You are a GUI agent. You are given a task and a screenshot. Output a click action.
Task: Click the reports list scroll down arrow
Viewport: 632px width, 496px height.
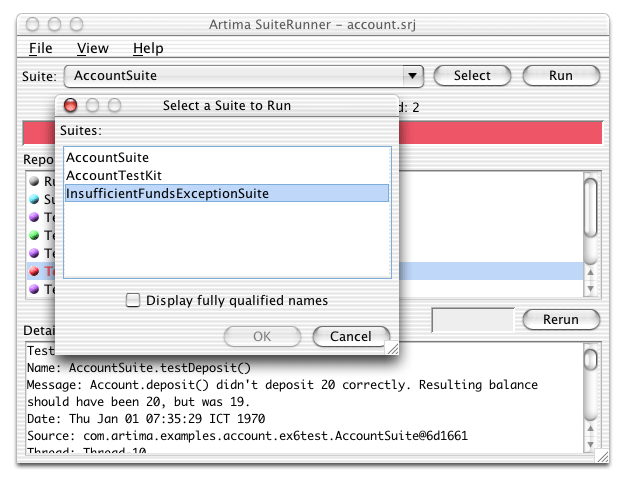click(590, 289)
